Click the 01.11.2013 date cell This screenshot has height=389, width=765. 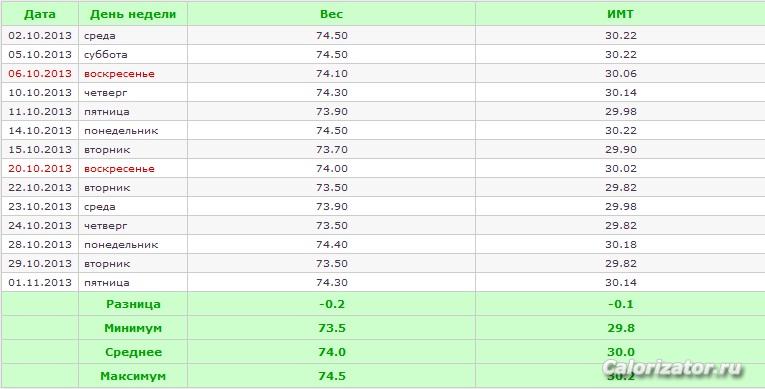(40, 283)
